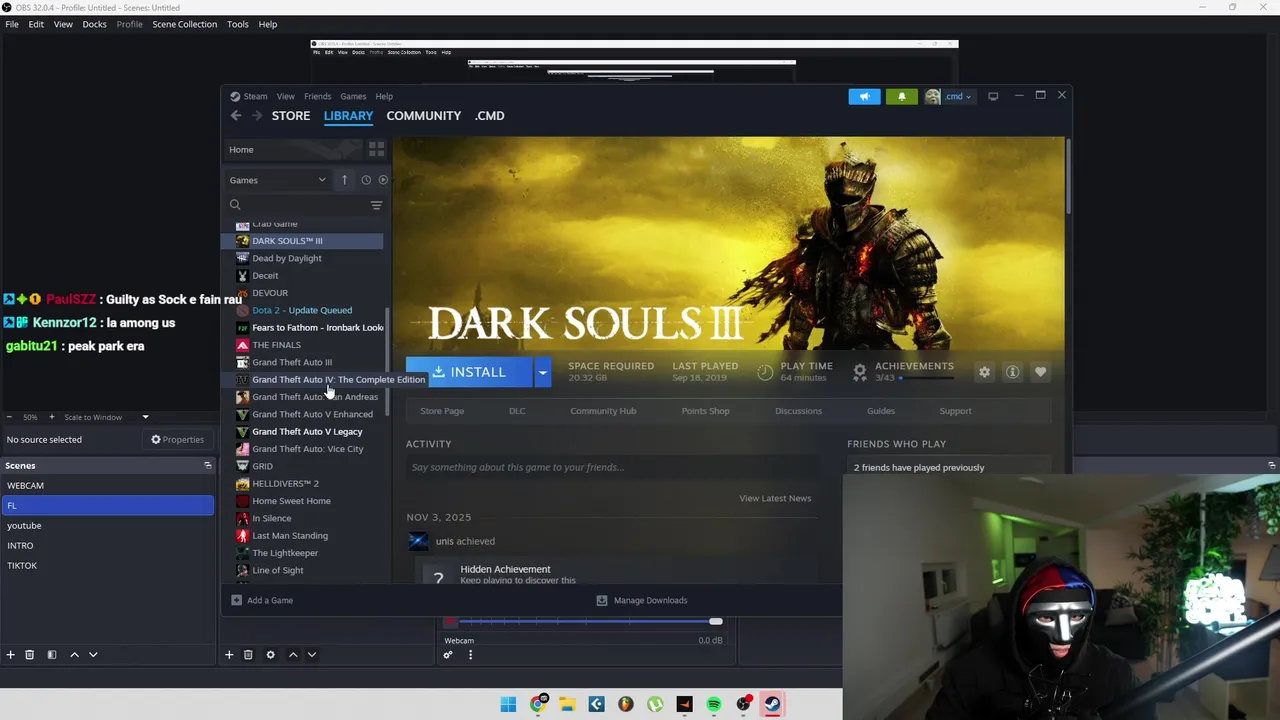Image resolution: width=1280 pixels, height=720 pixels.
Task: Open audio mixer three-dot menu
Action: coord(470,655)
